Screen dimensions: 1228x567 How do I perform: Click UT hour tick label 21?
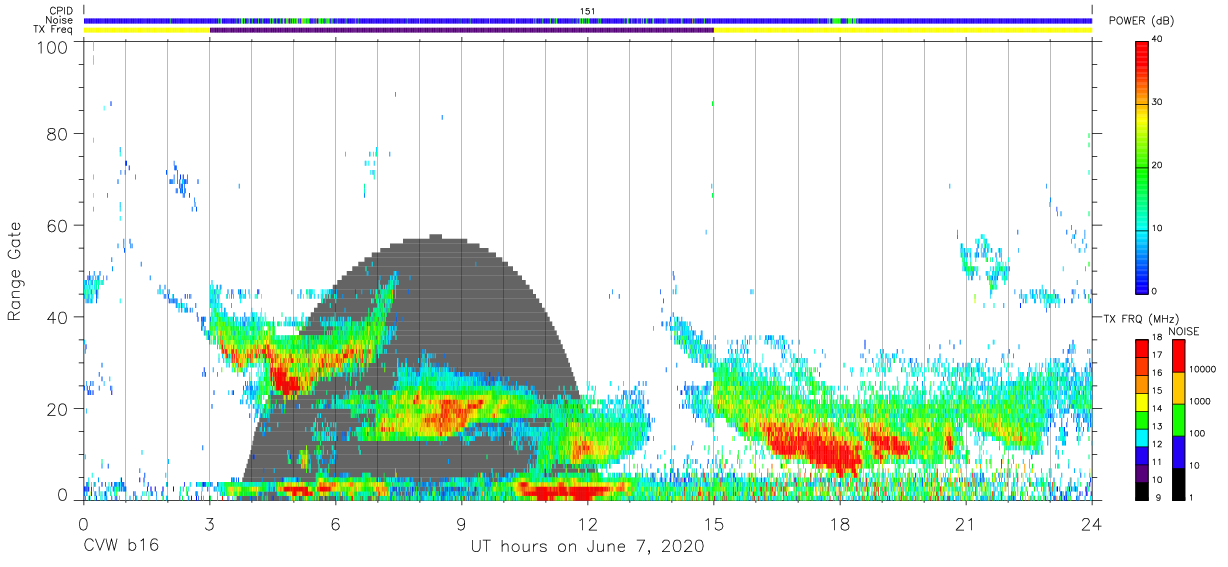click(x=966, y=523)
